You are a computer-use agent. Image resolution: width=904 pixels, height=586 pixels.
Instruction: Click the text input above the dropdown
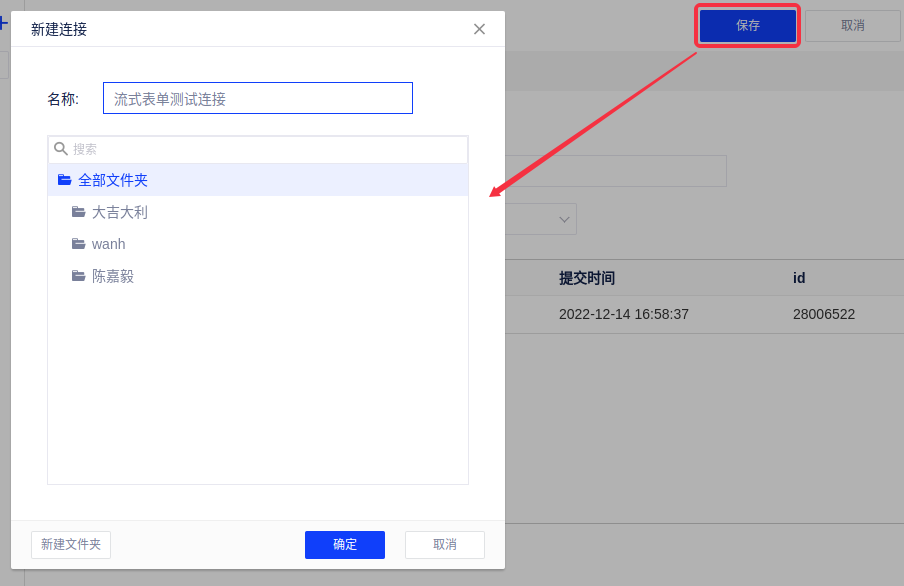click(615, 171)
